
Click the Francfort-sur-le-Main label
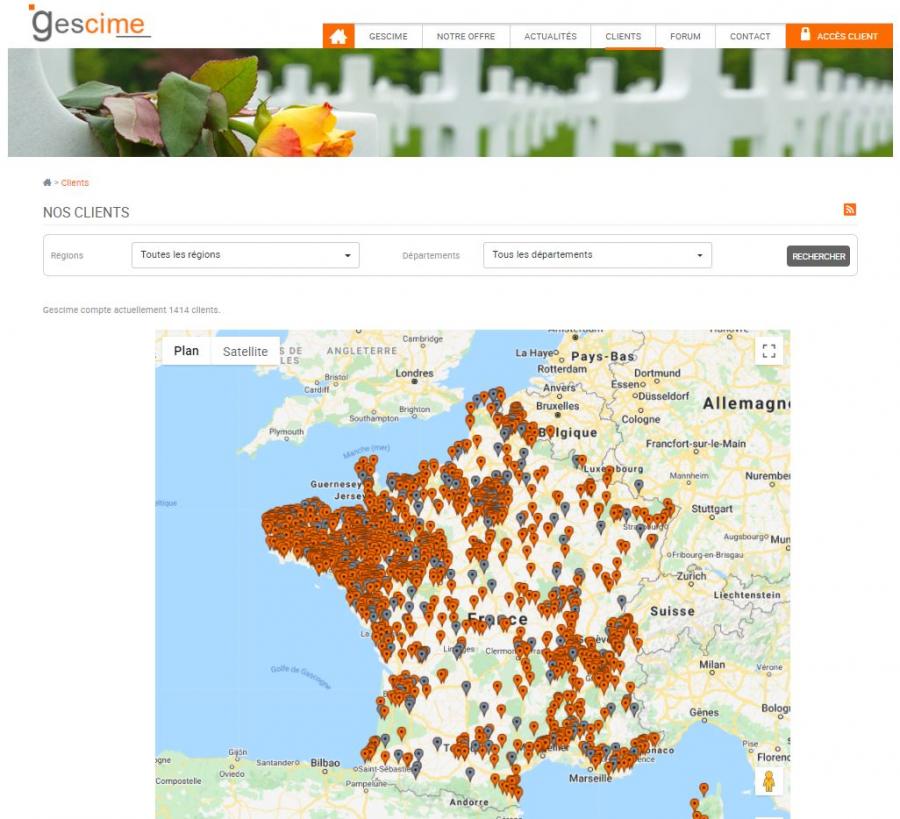point(696,443)
